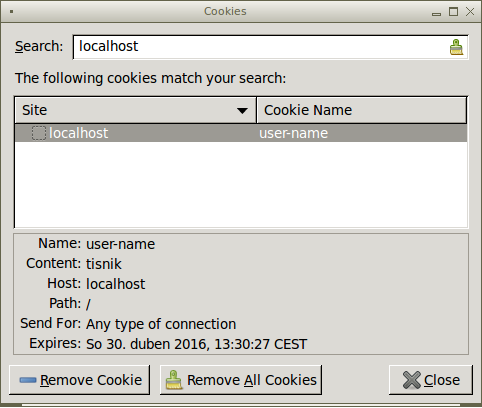This screenshot has height=408, width=482.
Task: Click the dashed placeholder icon beside localhost
Action: [39, 133]
